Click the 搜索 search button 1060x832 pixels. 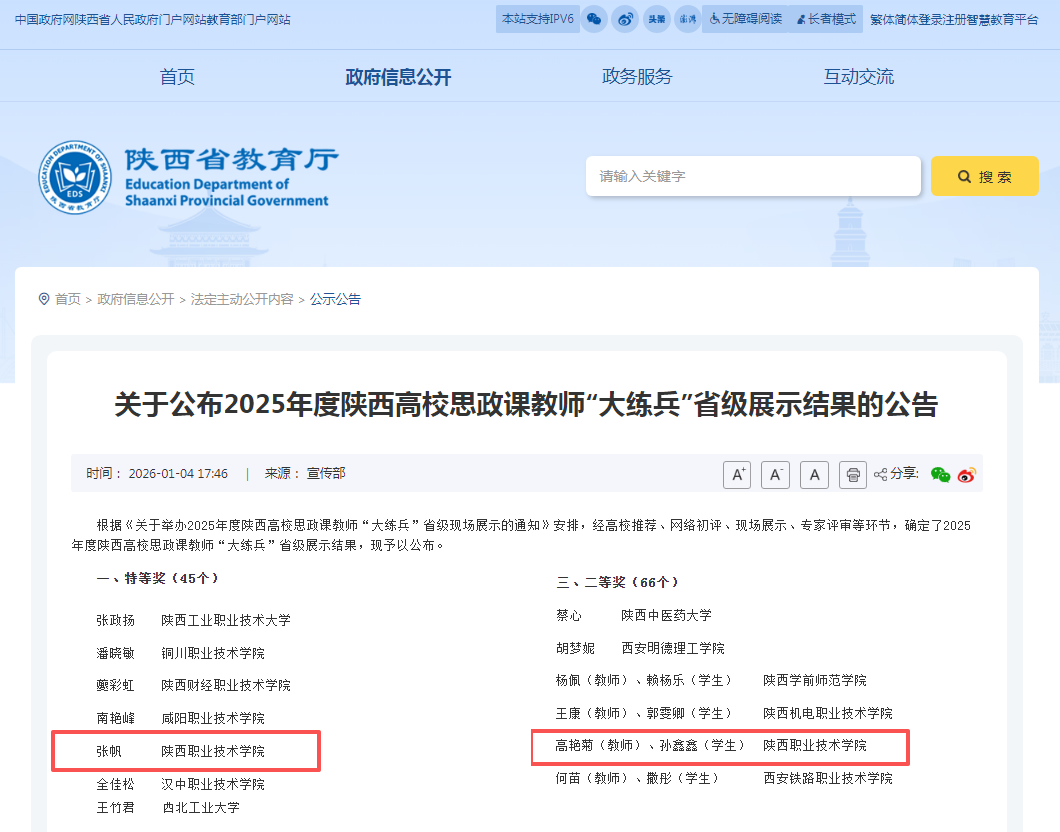984,175
